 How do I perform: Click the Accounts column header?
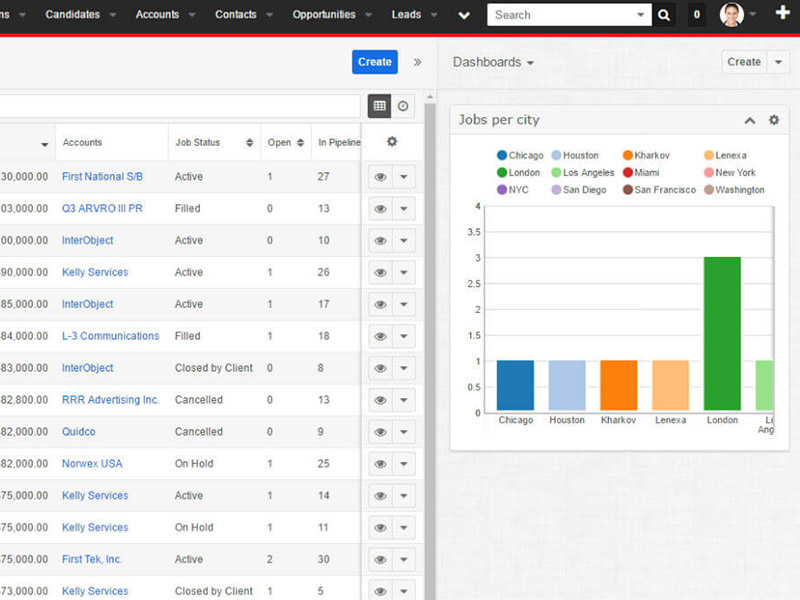82,142
